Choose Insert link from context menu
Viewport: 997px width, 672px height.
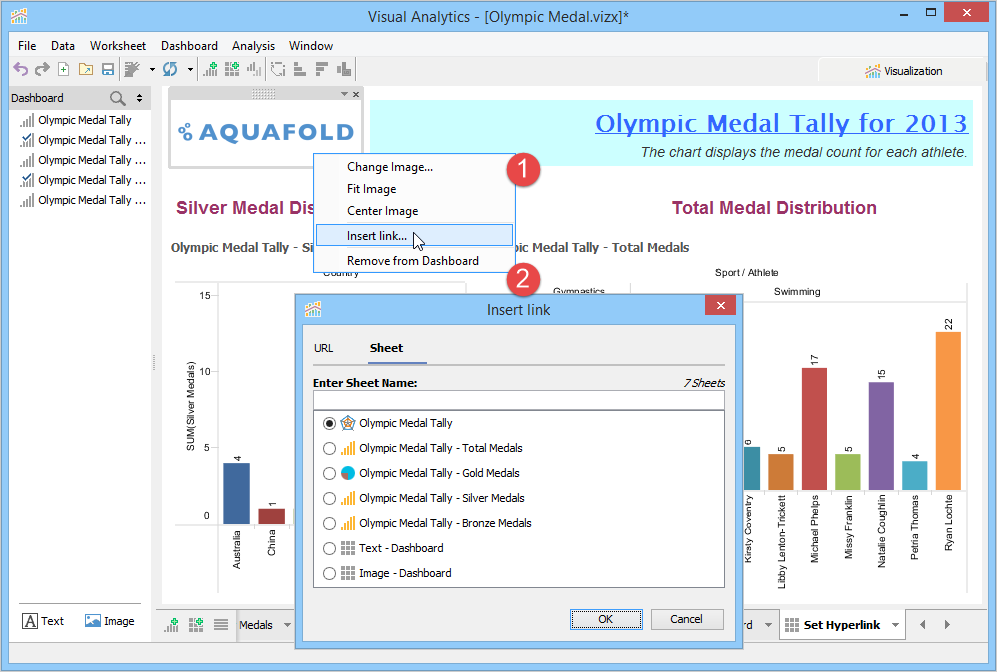click(415, 235)
